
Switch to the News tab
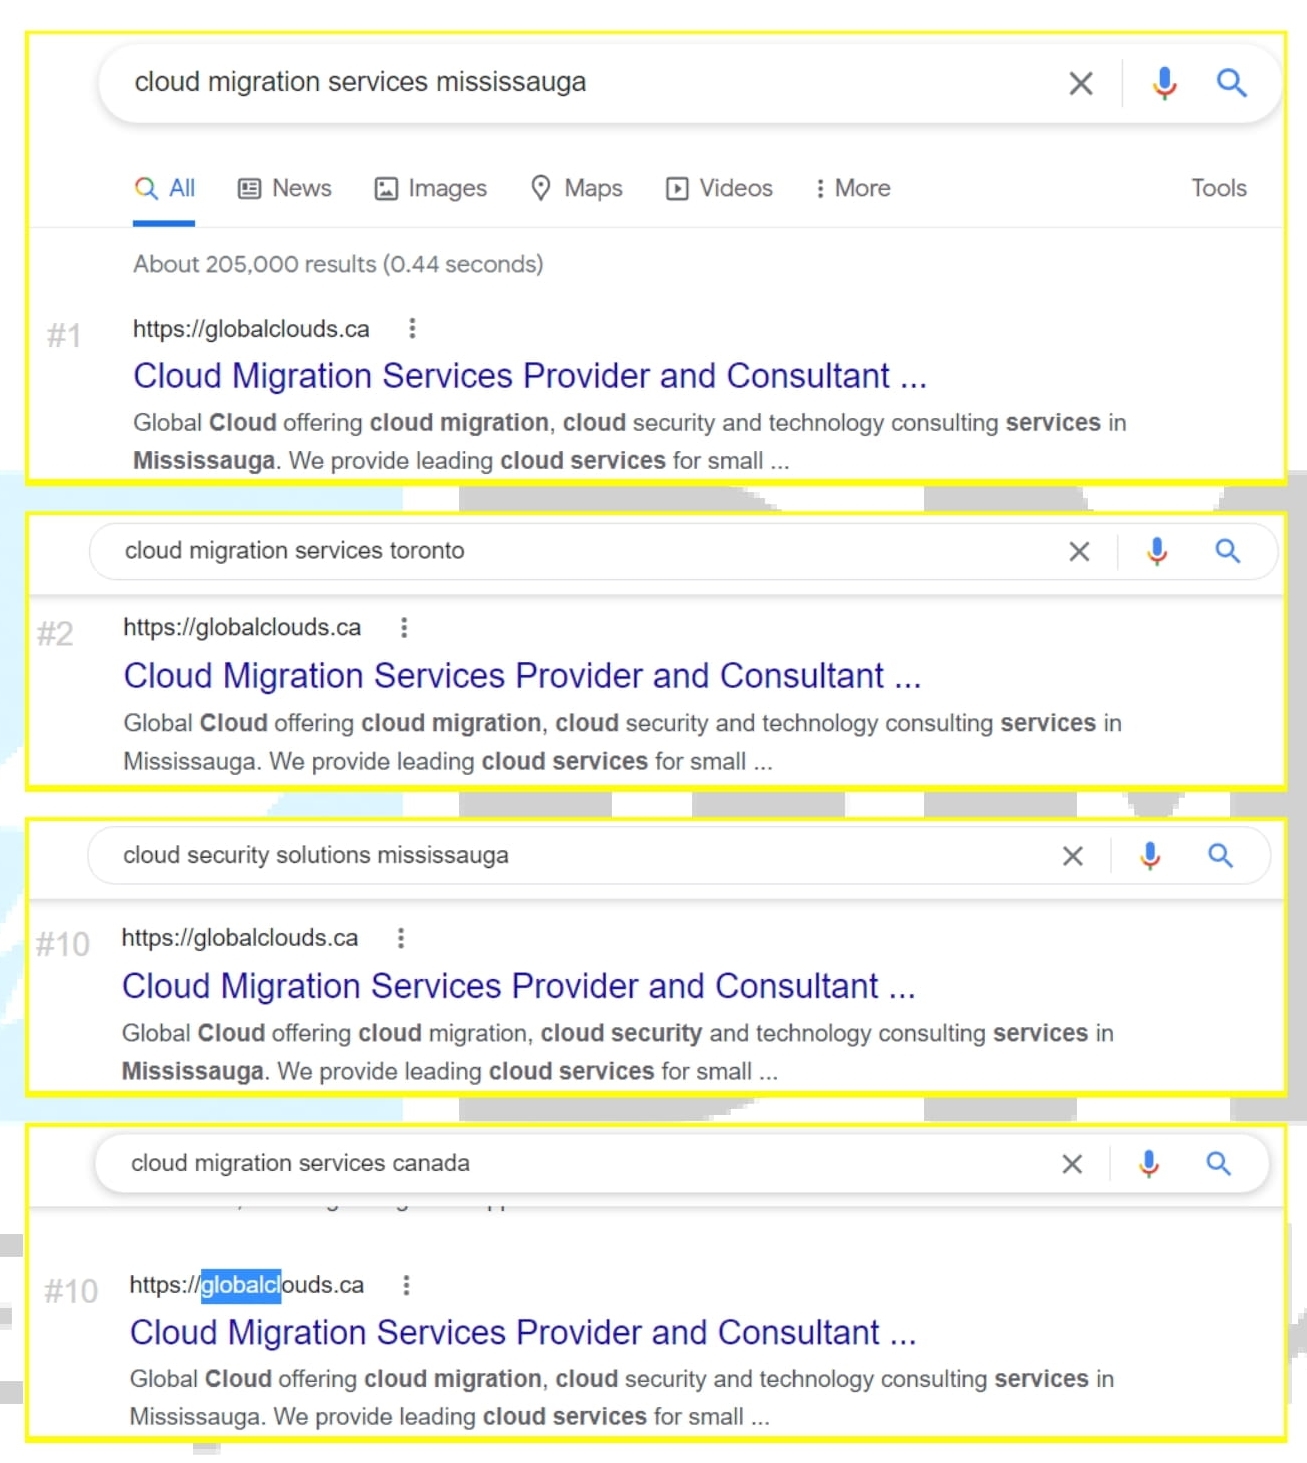pos(284,188)
